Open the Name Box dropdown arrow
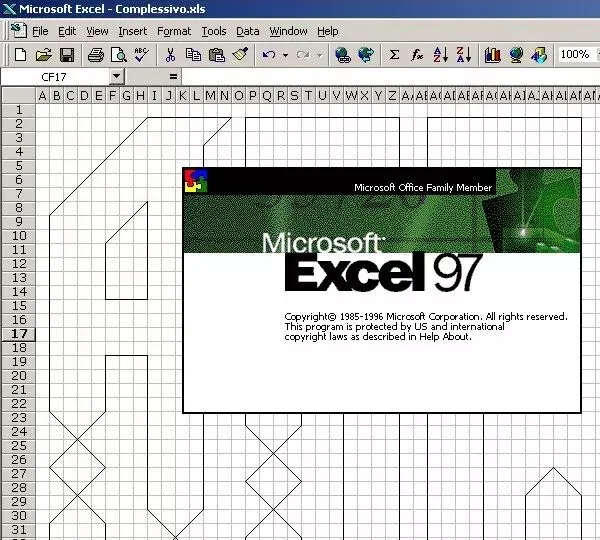This screenshot has width=600, height=540. [x=116, y=77]
